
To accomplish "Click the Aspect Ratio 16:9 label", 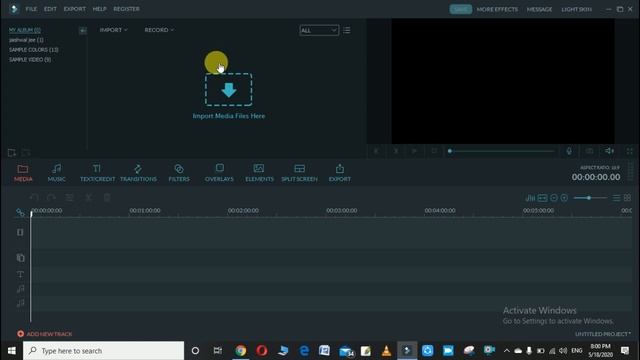I will (600, 167).
